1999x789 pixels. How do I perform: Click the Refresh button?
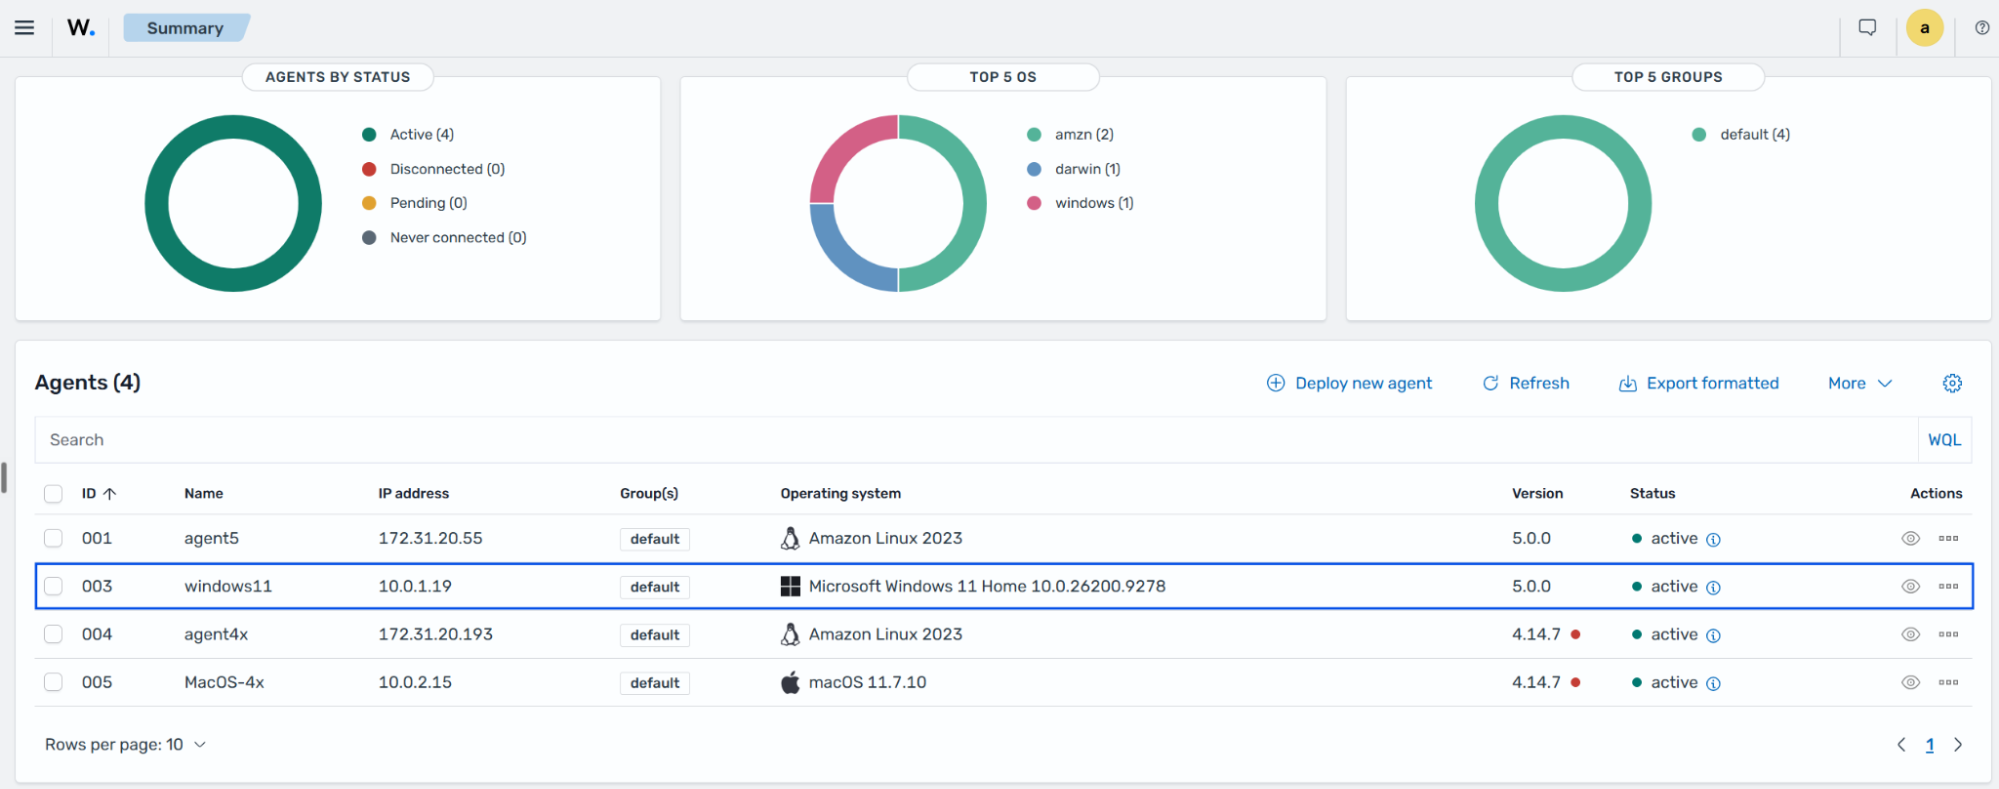[x=1526, y=383]
